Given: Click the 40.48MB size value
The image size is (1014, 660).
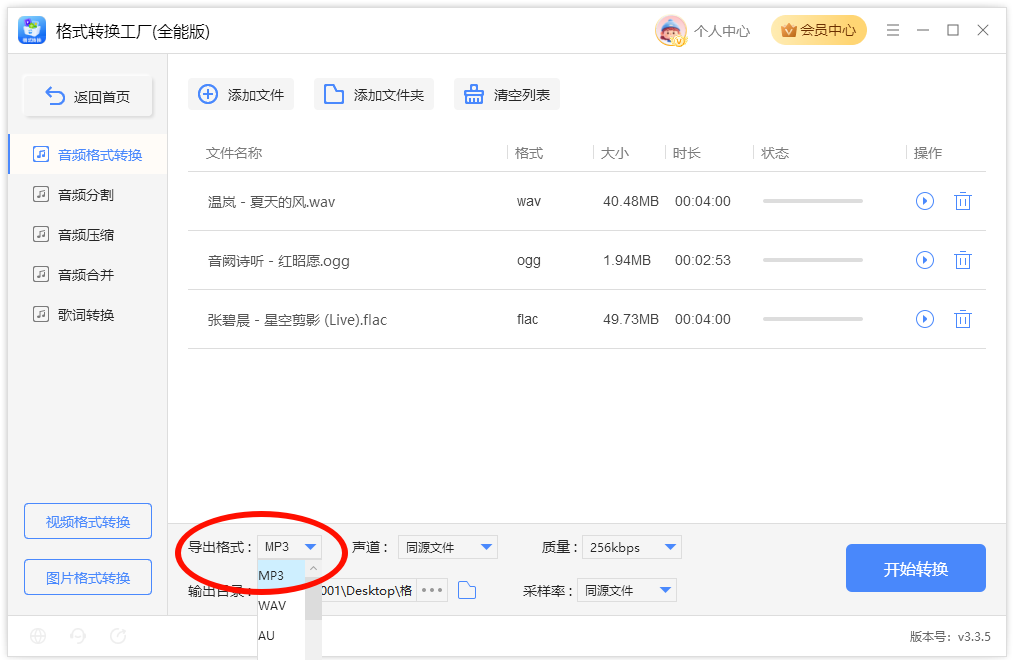Looking at the screenshot, I should [631, 201].
